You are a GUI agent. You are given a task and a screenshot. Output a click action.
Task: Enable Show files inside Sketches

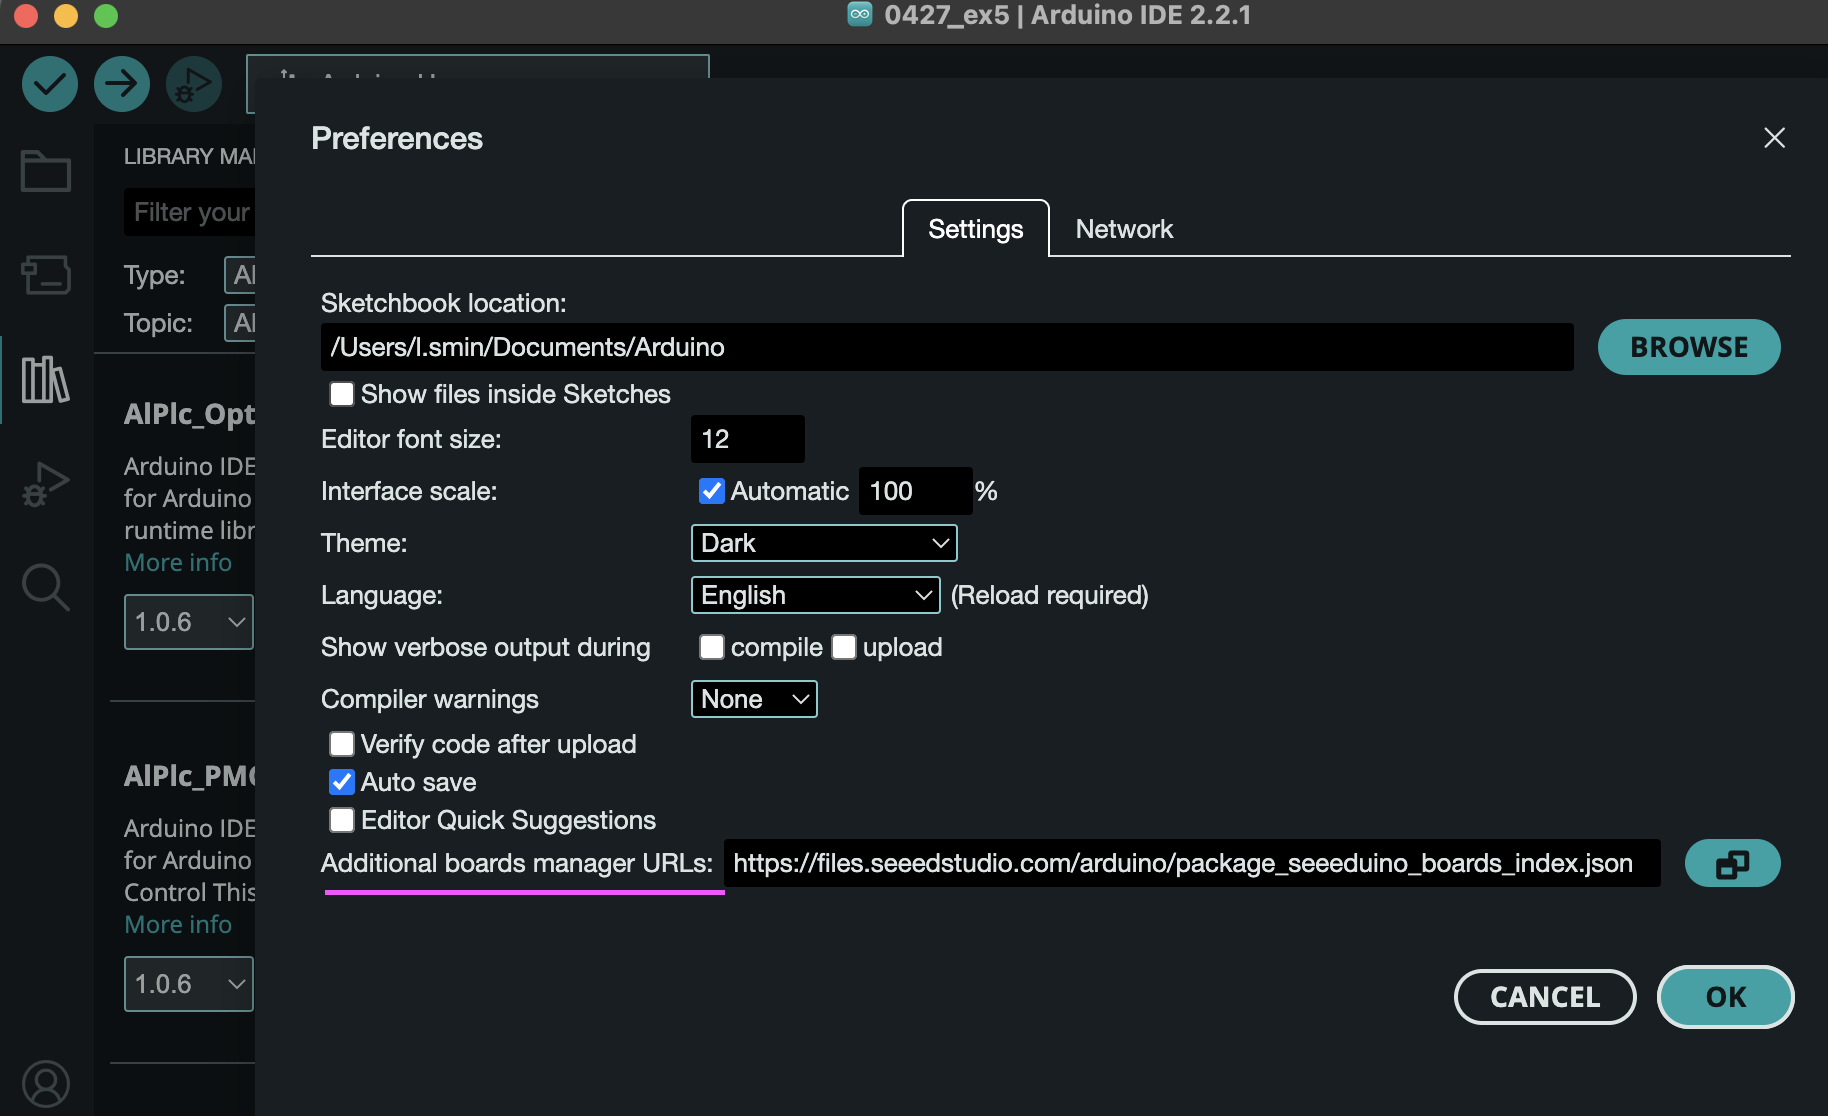point(342,394)
